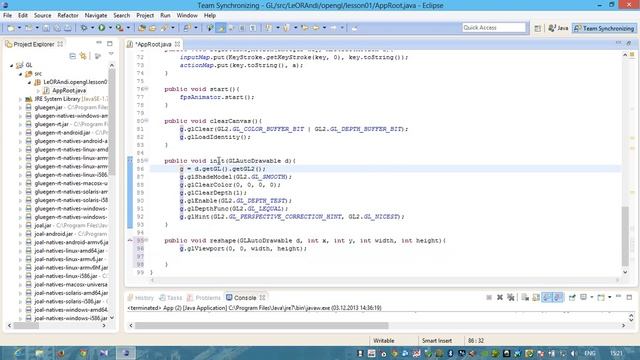
Task: Switch to the Problems tab
Action: [x=204, y=298]
